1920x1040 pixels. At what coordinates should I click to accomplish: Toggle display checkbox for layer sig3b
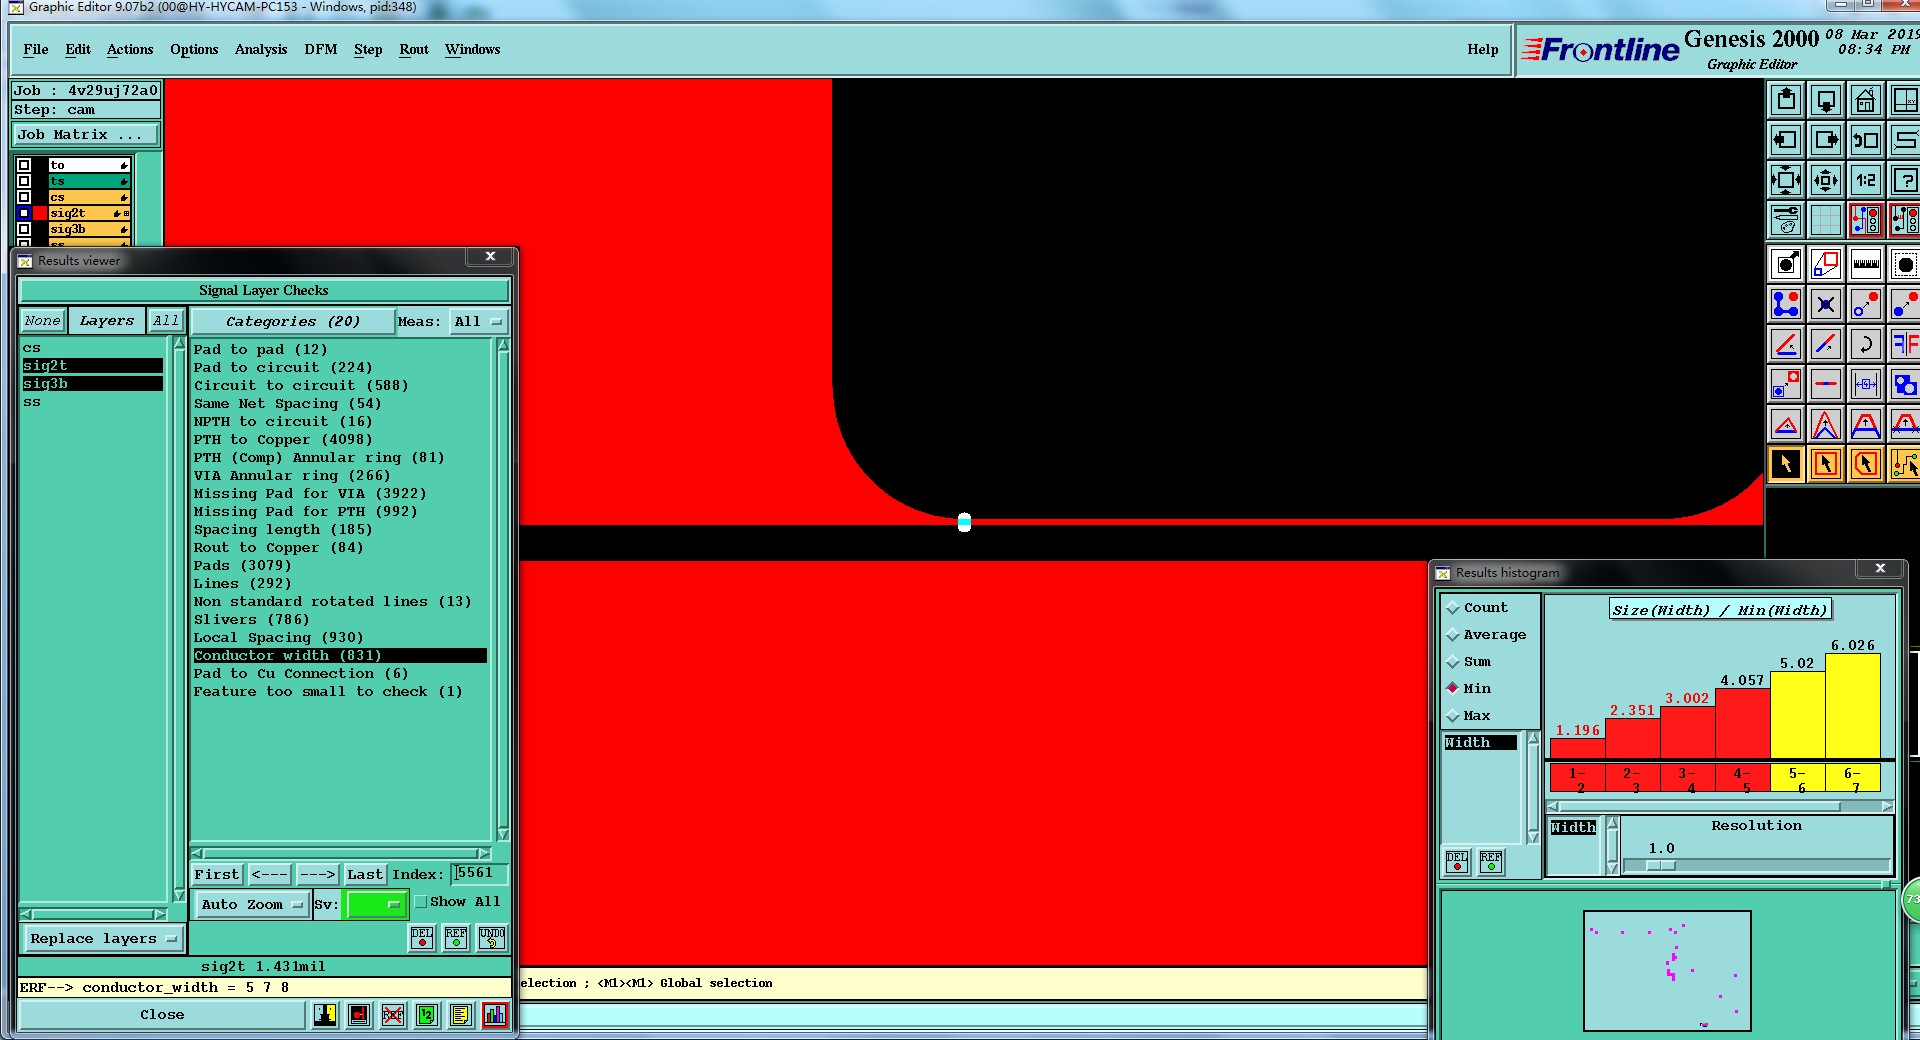(x=24, y=229)
